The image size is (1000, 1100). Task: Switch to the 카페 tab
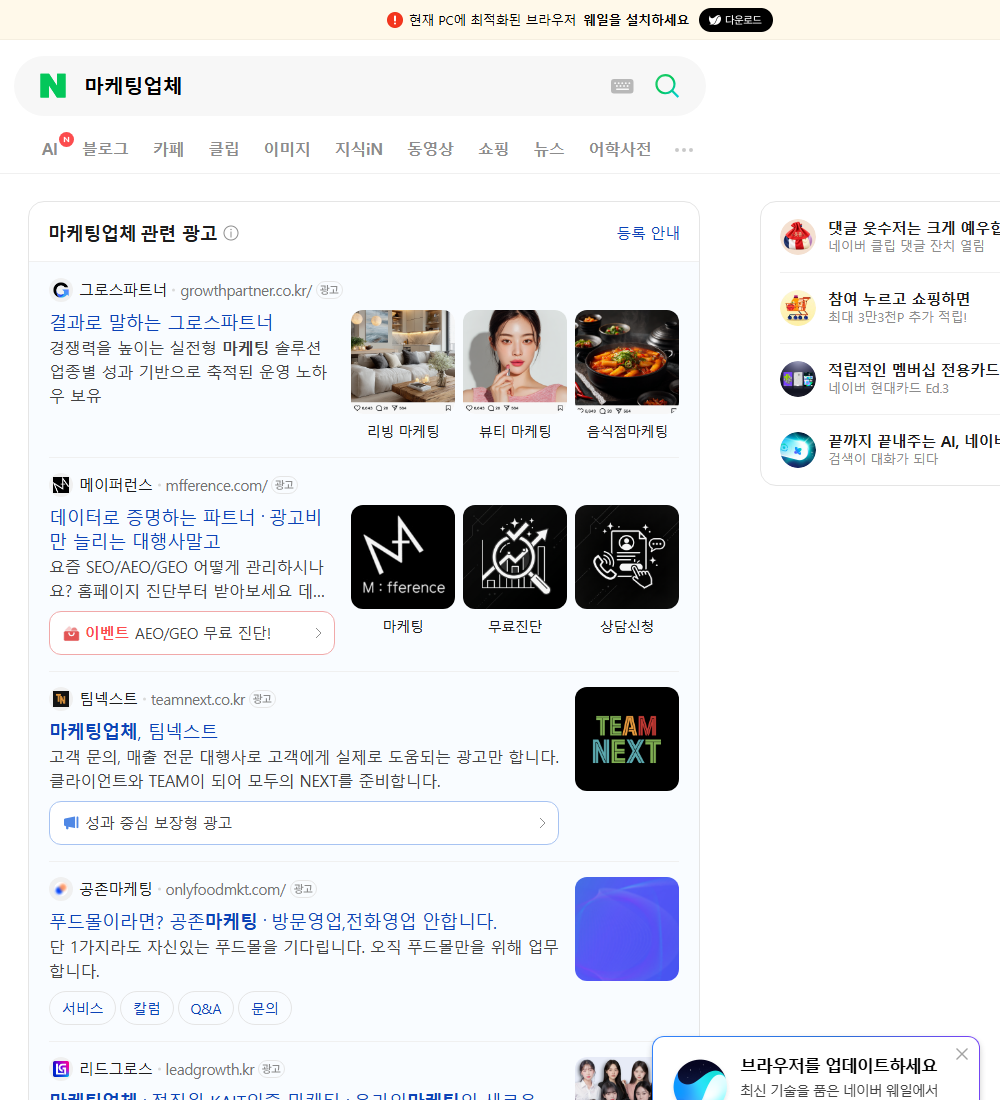click(168, 149)
